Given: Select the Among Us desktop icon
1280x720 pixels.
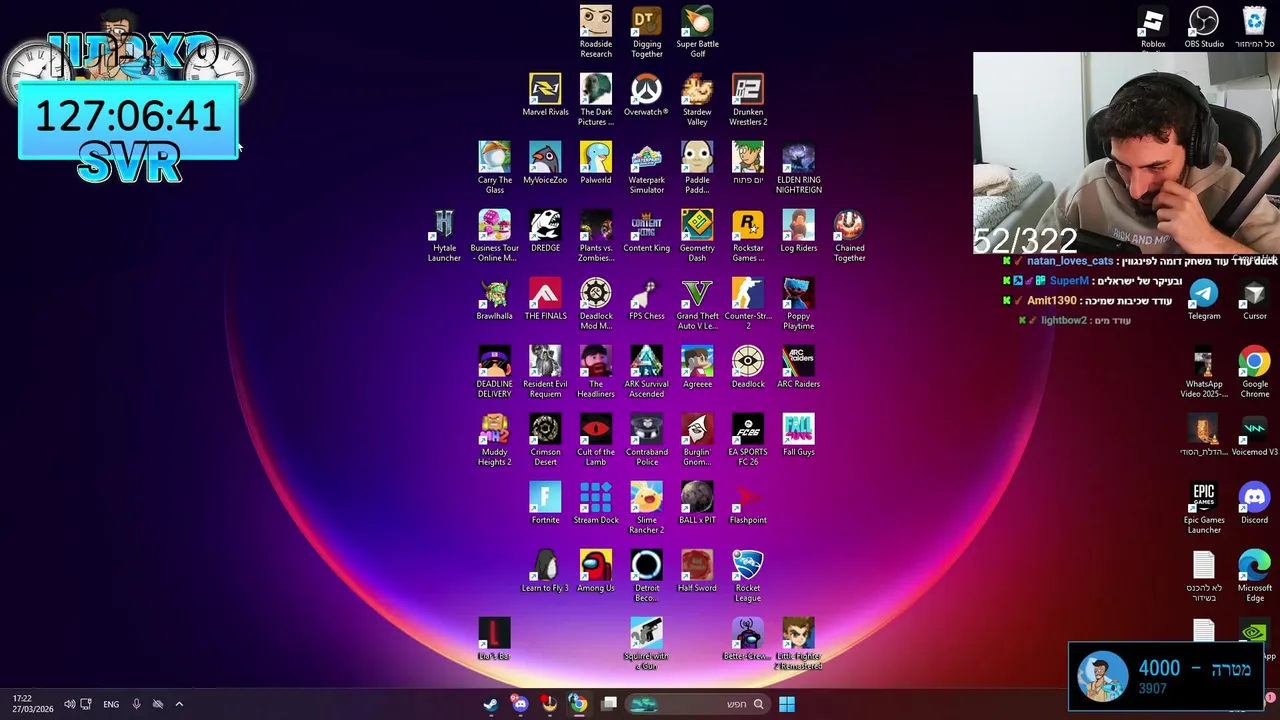Looking at the screenshot, I should (596, 571).
